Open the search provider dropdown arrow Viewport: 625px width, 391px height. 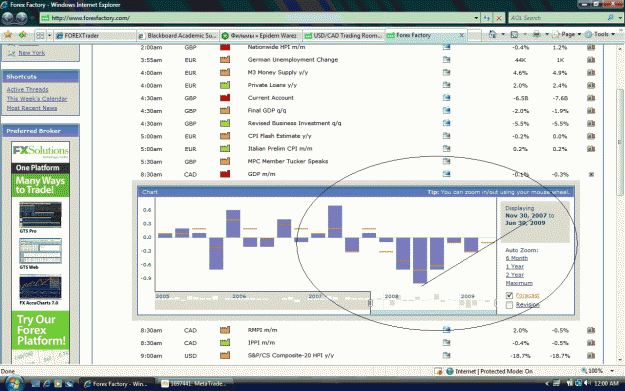coord(620,18)
